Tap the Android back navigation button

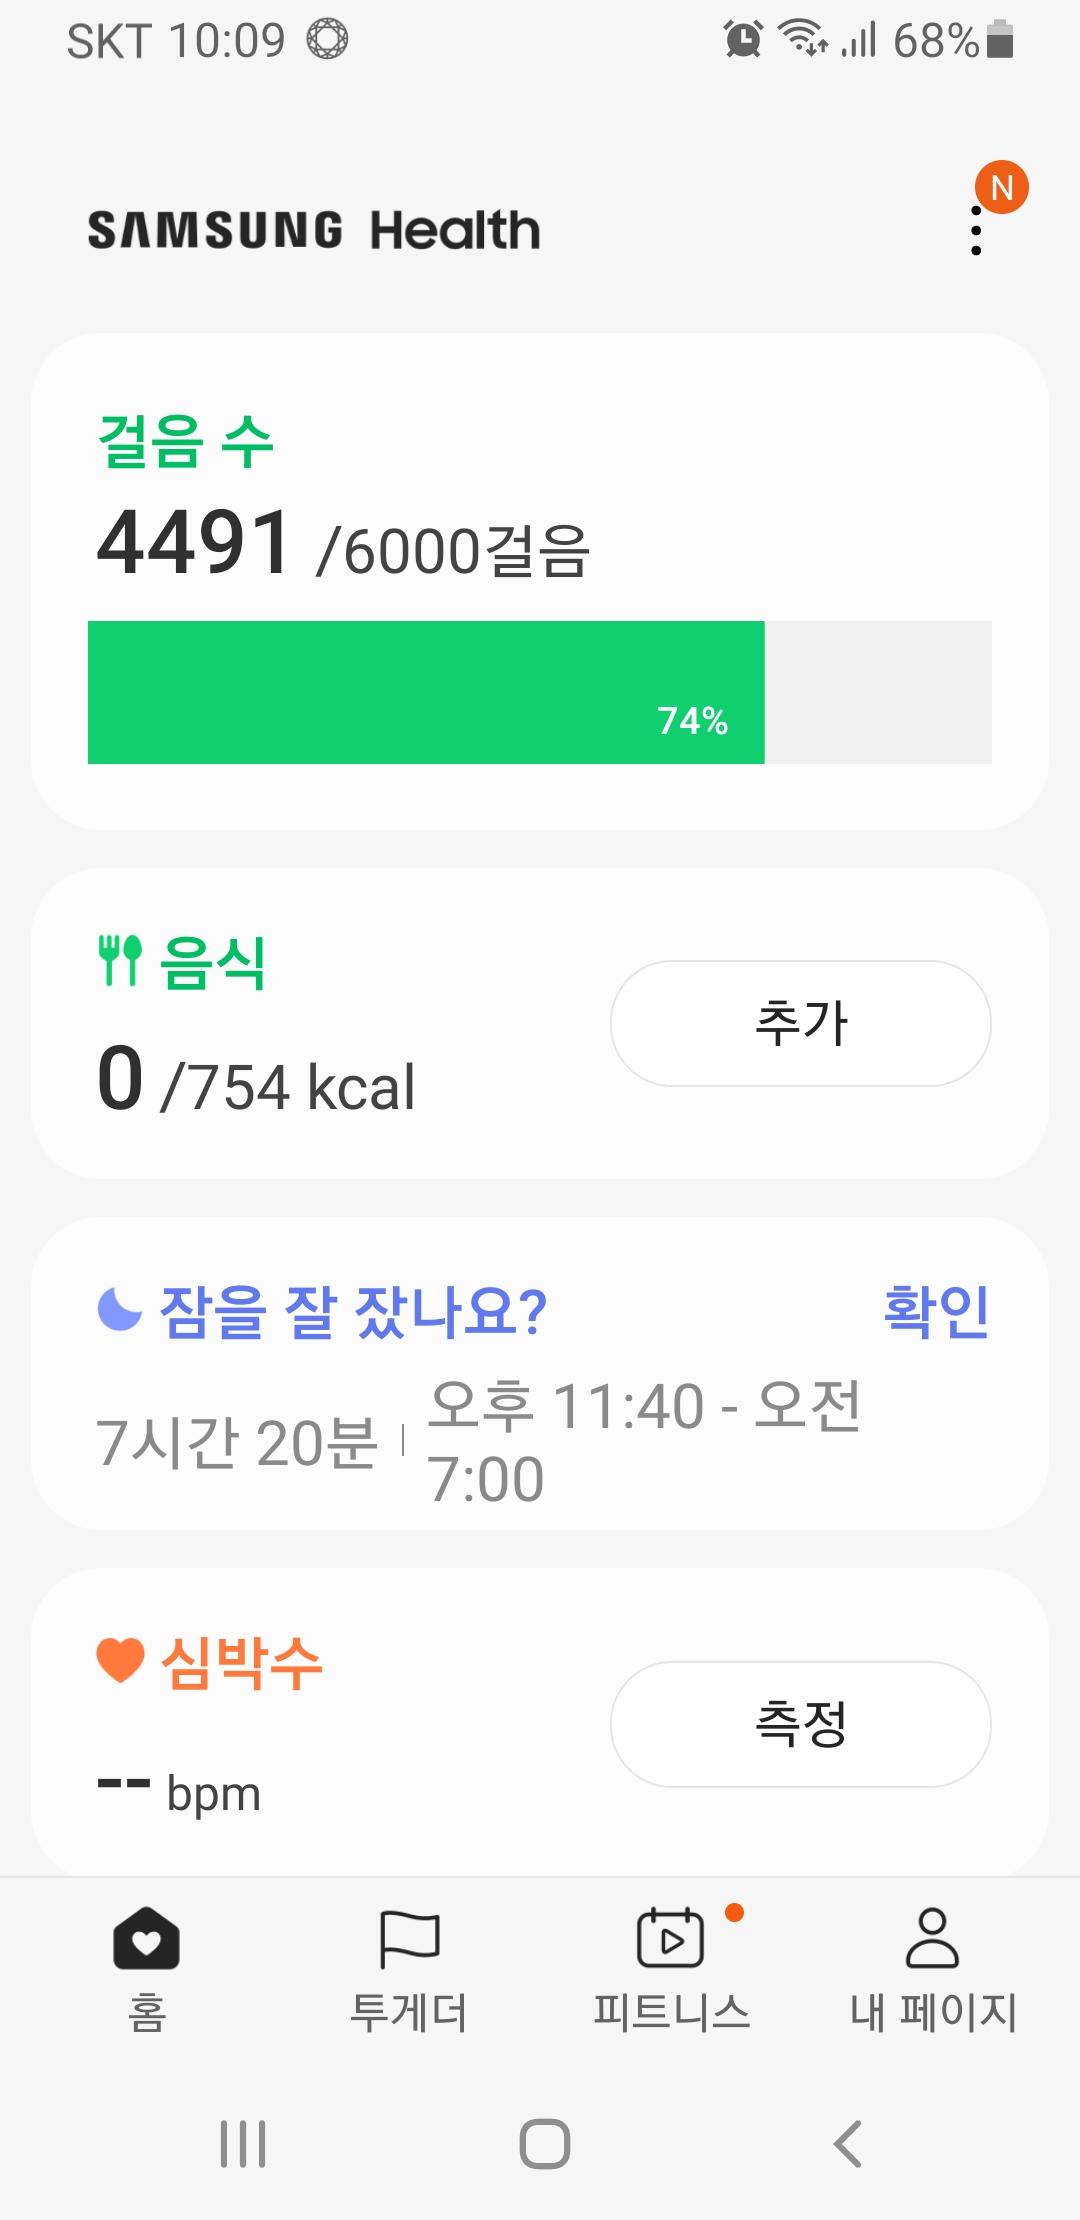point(847,2144)
